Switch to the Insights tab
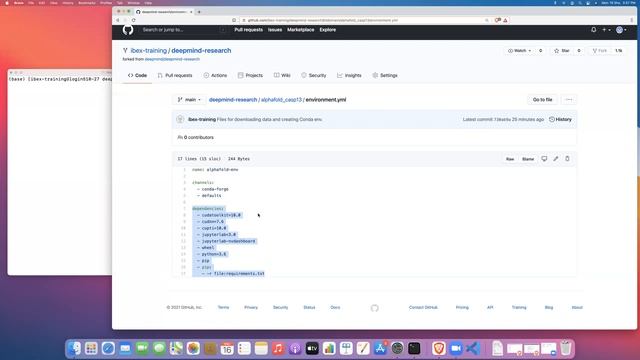The width and height of the screenshot is (640, 360). 349,76
